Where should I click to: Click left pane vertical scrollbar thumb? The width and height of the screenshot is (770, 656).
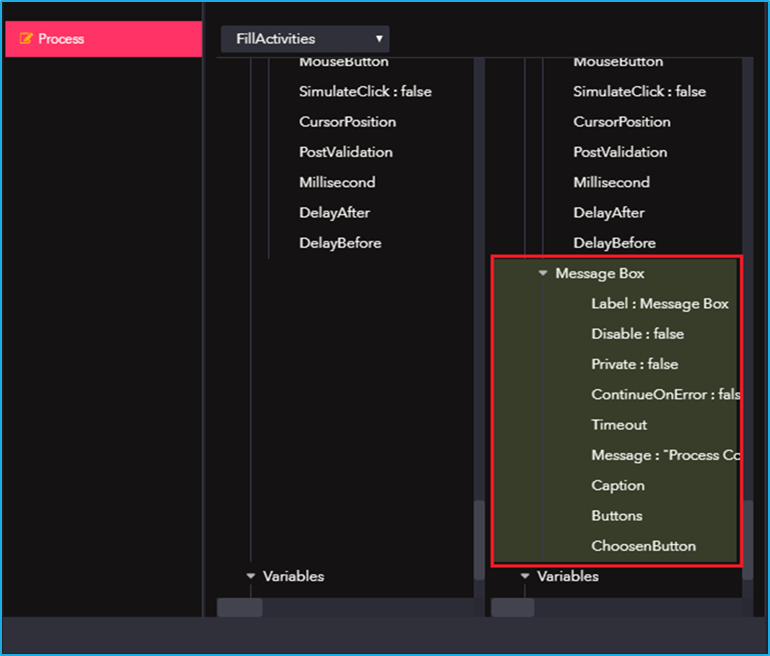click(479, 540)
